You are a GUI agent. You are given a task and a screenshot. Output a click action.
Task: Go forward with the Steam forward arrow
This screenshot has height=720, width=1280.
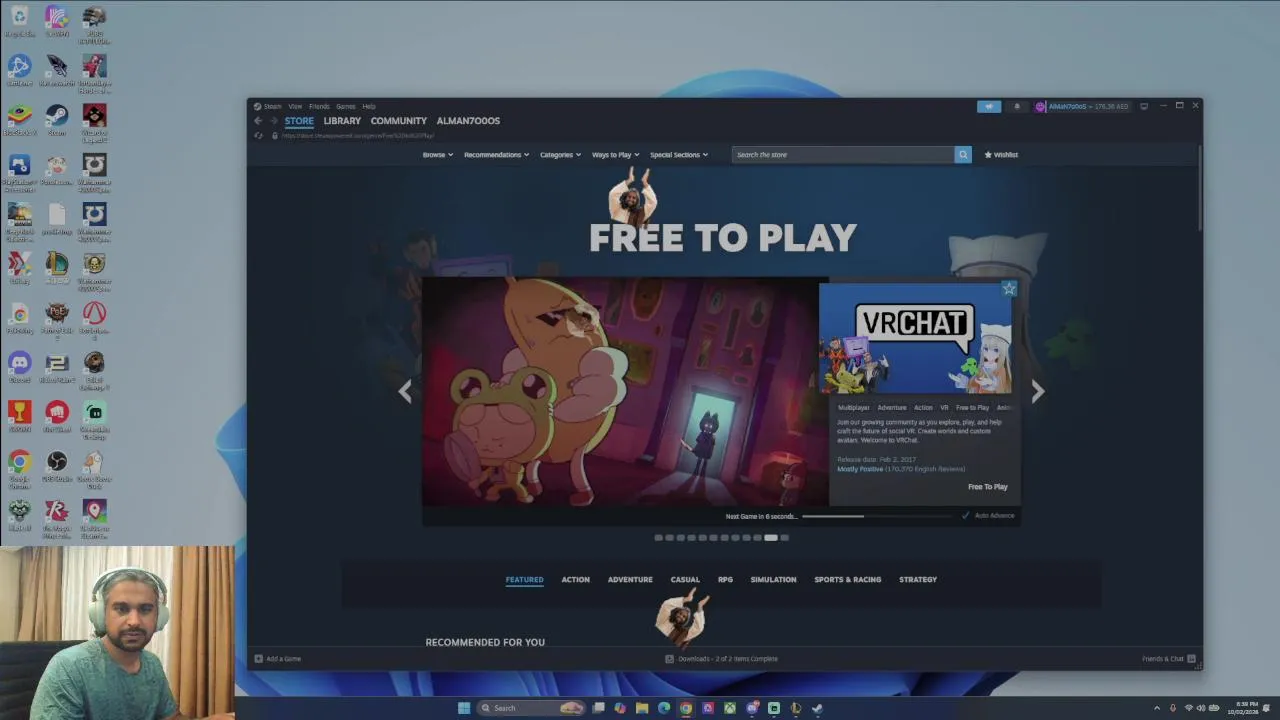[x=273, y=121]
